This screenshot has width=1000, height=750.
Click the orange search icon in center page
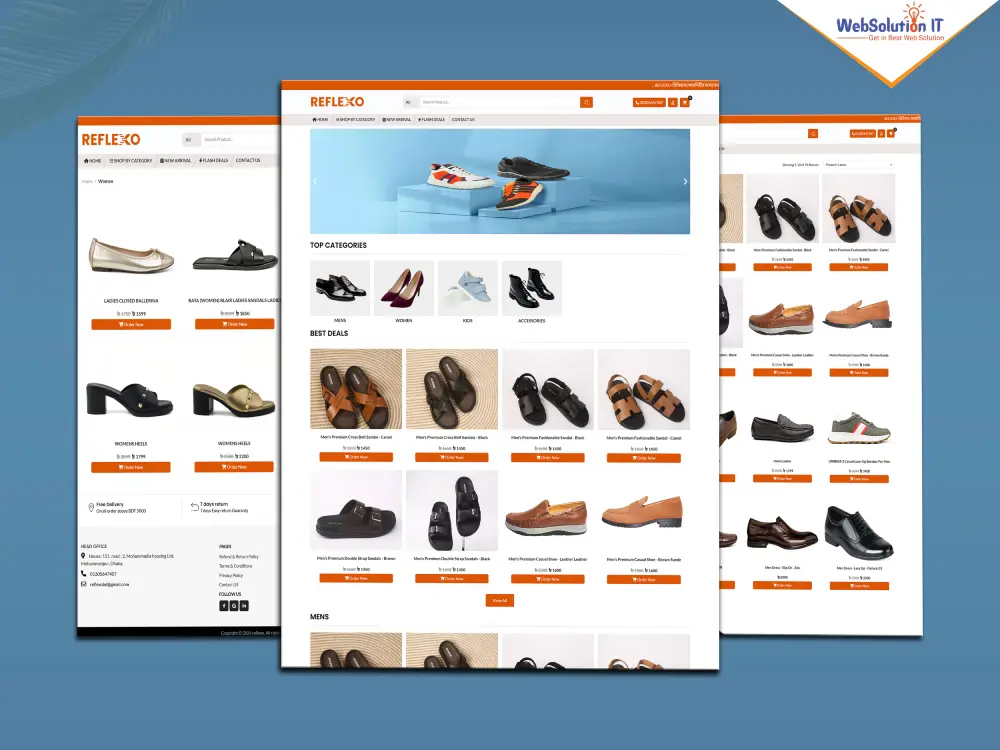(x=586, y=102)
